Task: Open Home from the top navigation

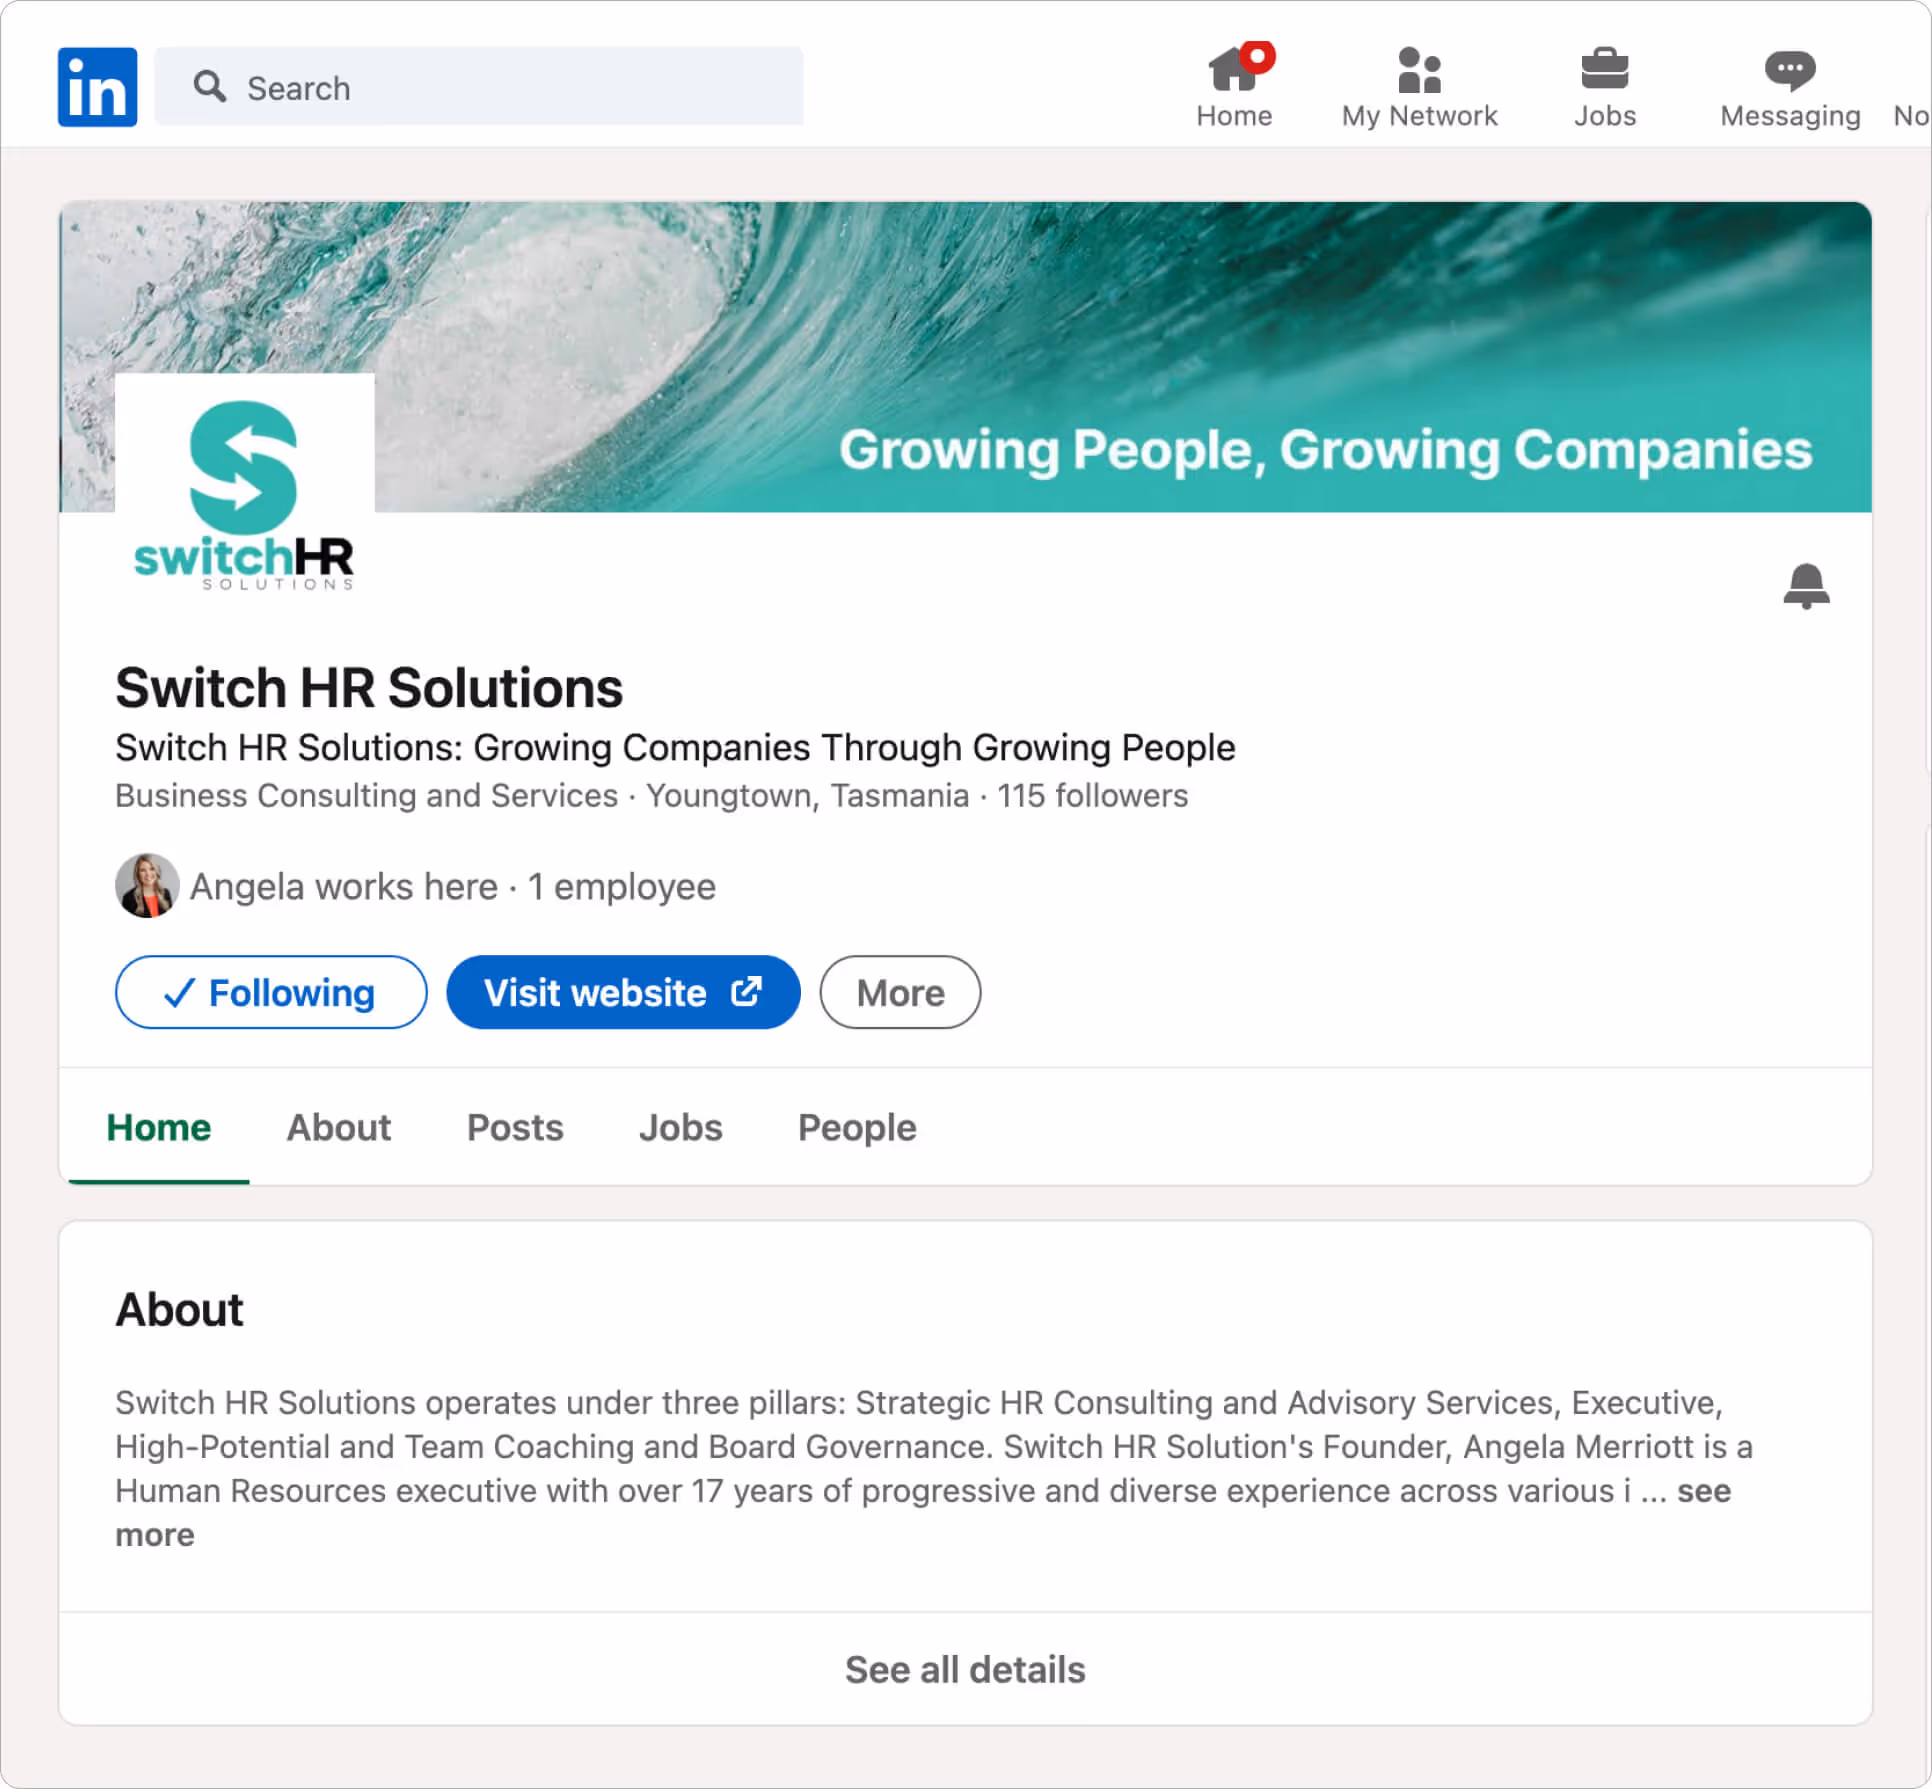Action: coord(1233,87)
